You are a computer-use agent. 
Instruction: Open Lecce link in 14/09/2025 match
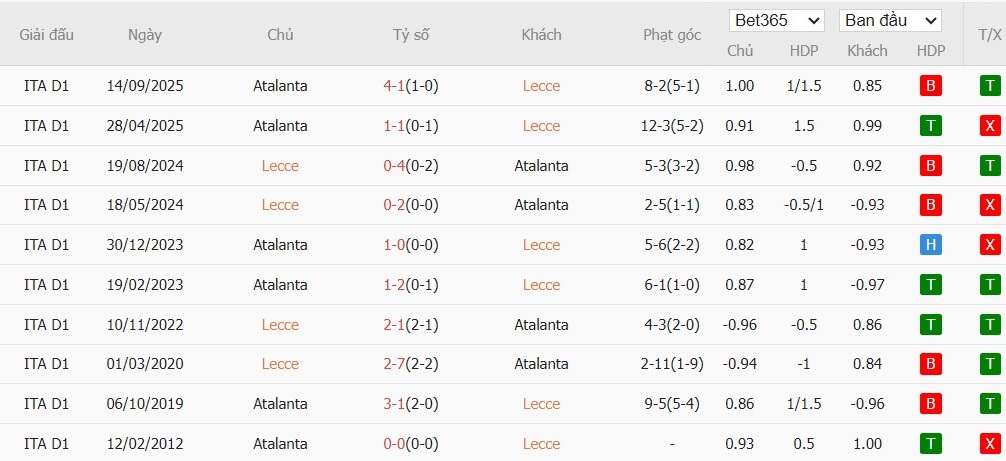pyautogui.click(x=541, y=86)
